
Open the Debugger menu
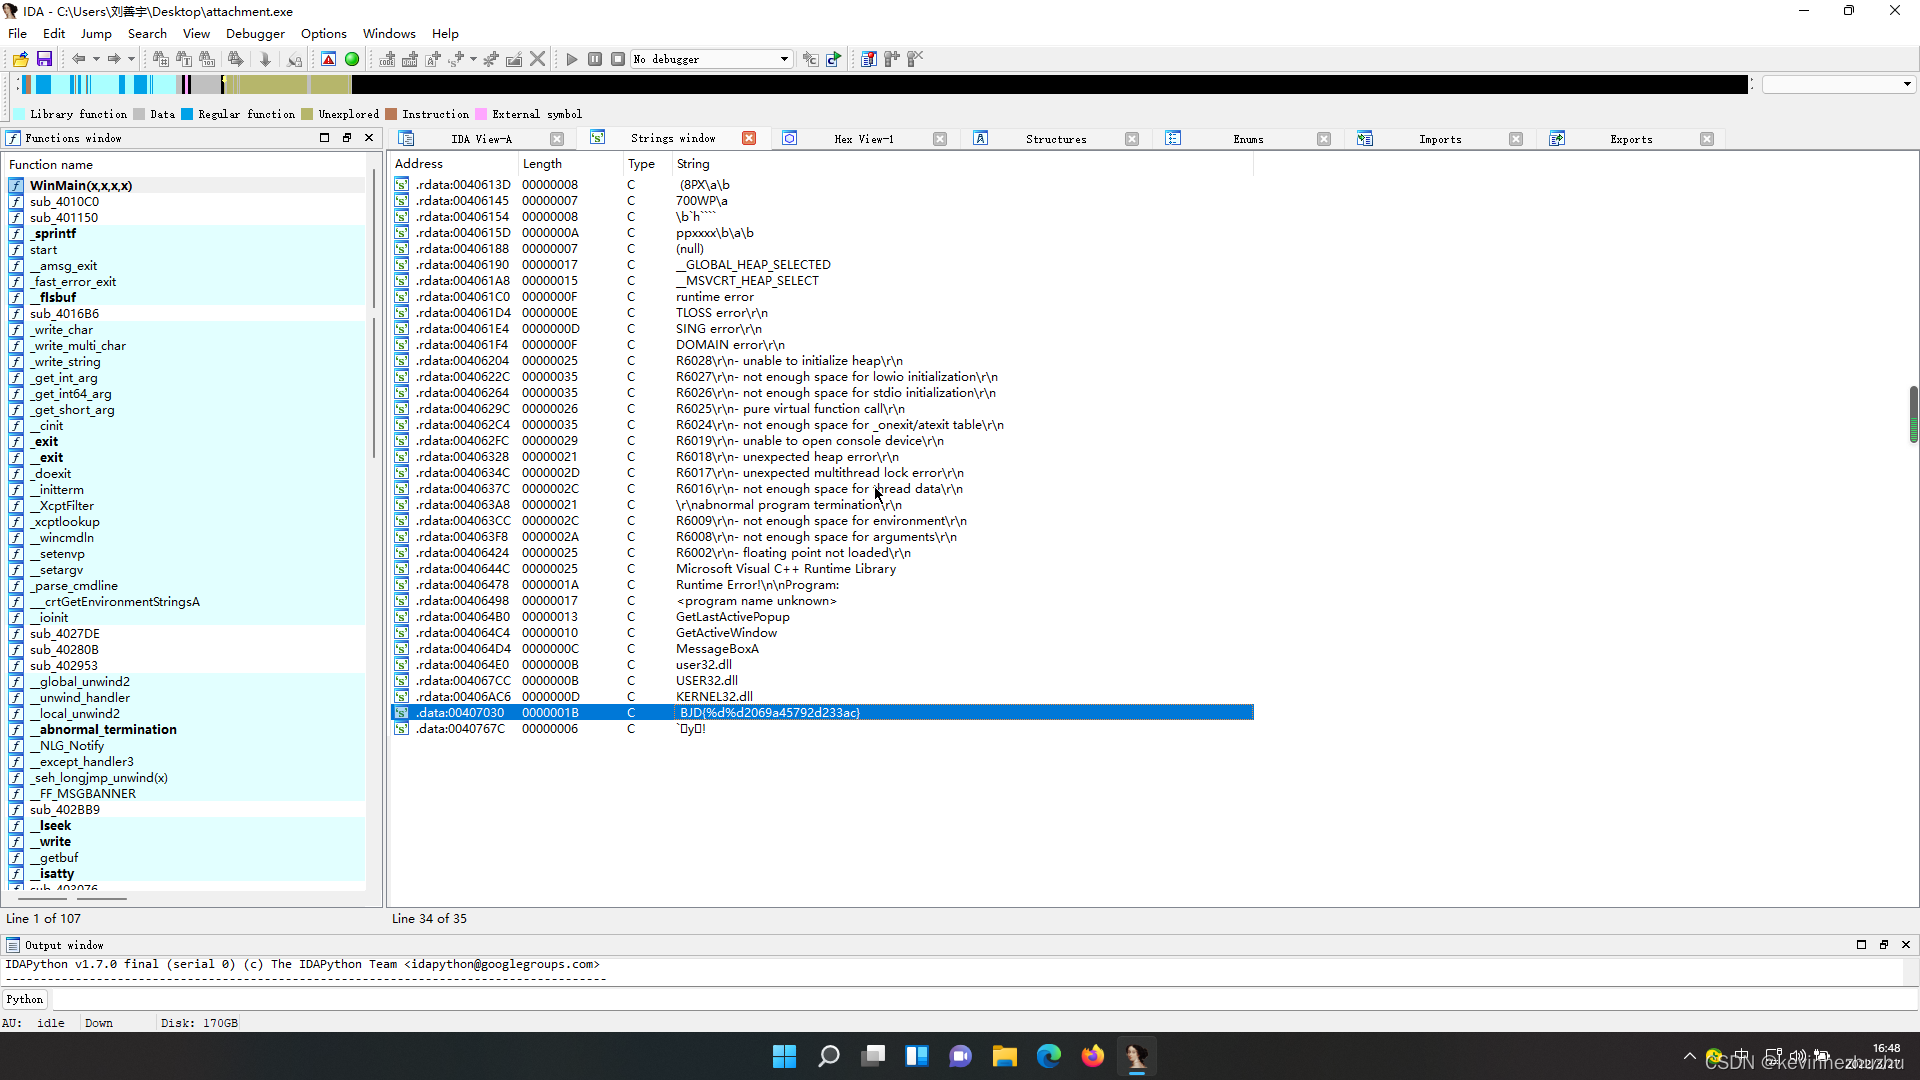coord(255,33)
